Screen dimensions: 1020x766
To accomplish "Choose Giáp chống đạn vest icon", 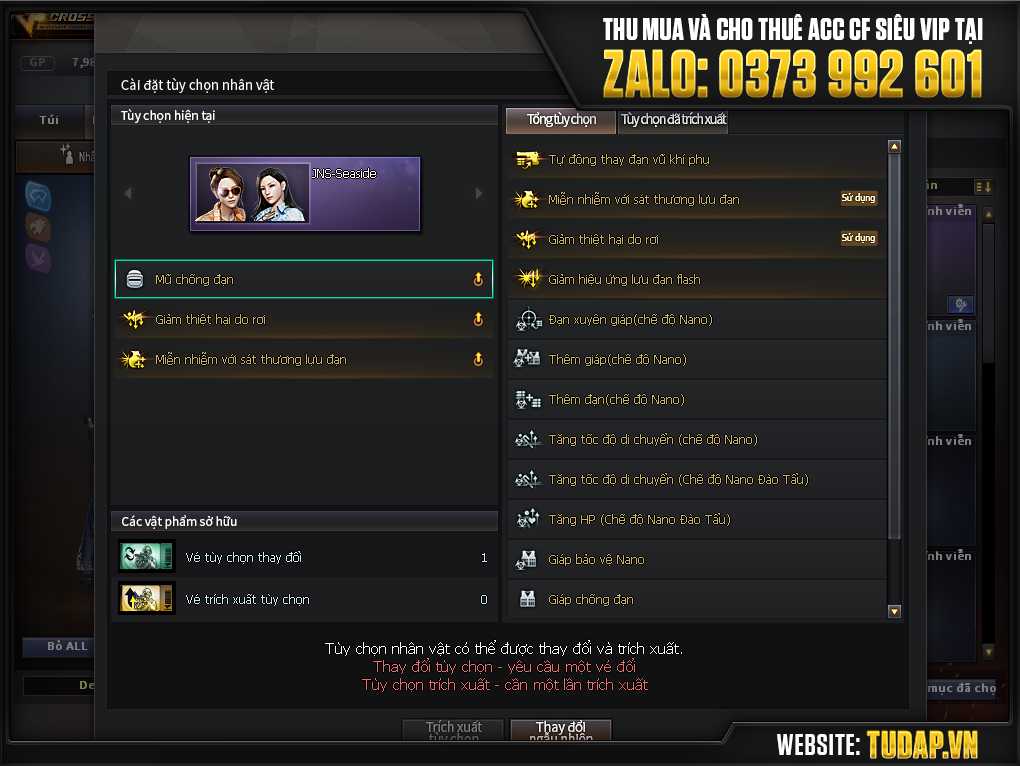I will pos(528,599).
